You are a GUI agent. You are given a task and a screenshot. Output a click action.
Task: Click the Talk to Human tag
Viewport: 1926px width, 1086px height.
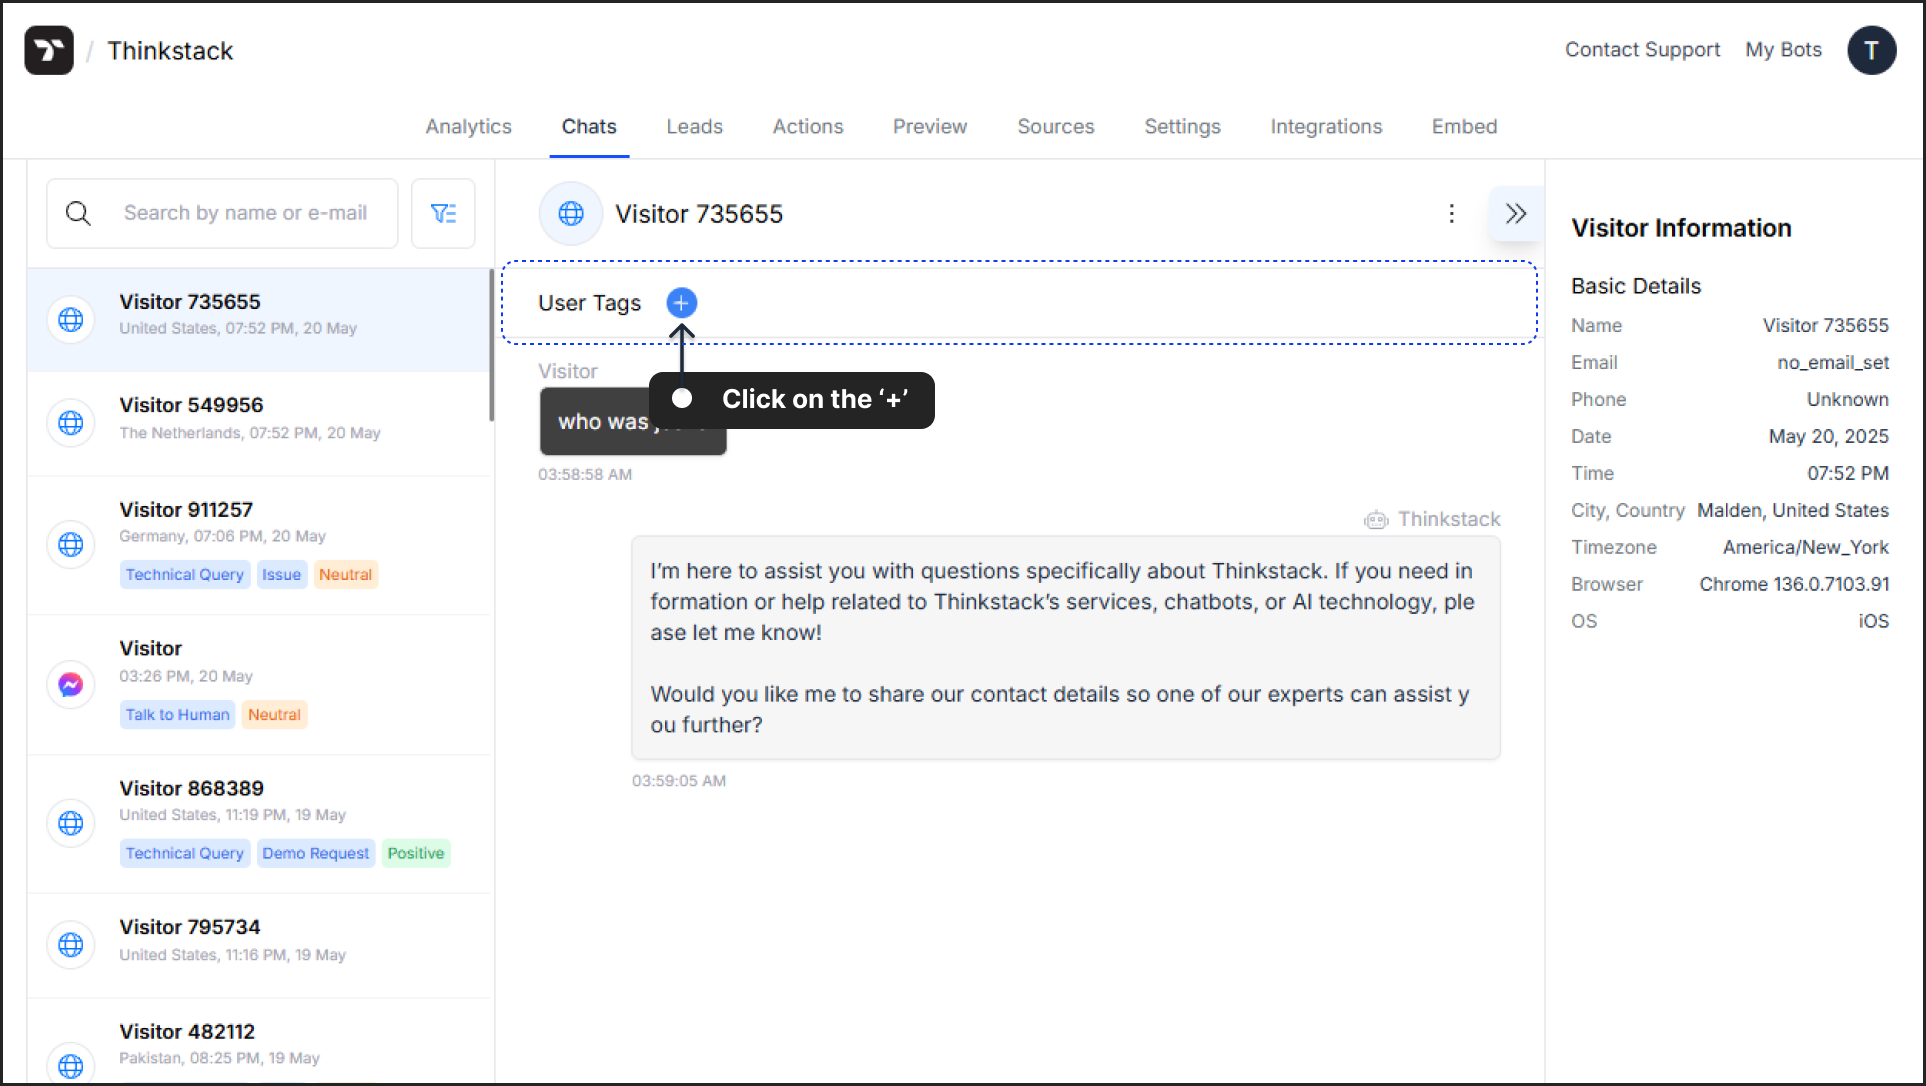[x=177, y=714]
